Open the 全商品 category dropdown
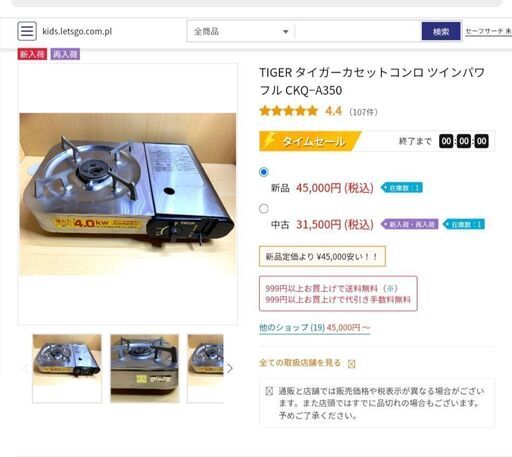The height and width of the screenshot is (457, 512). (241, 31)
